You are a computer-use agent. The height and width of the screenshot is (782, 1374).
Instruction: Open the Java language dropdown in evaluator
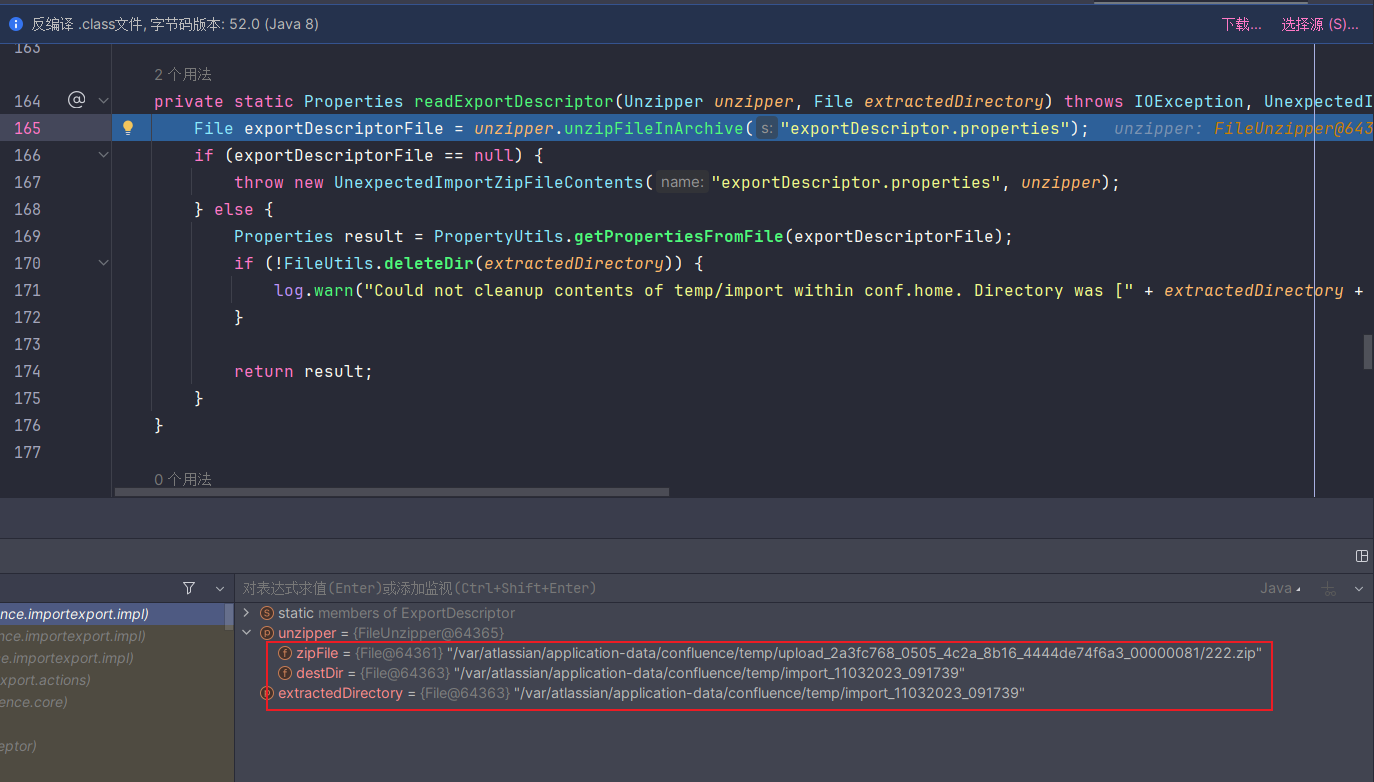coord(1281,588)
